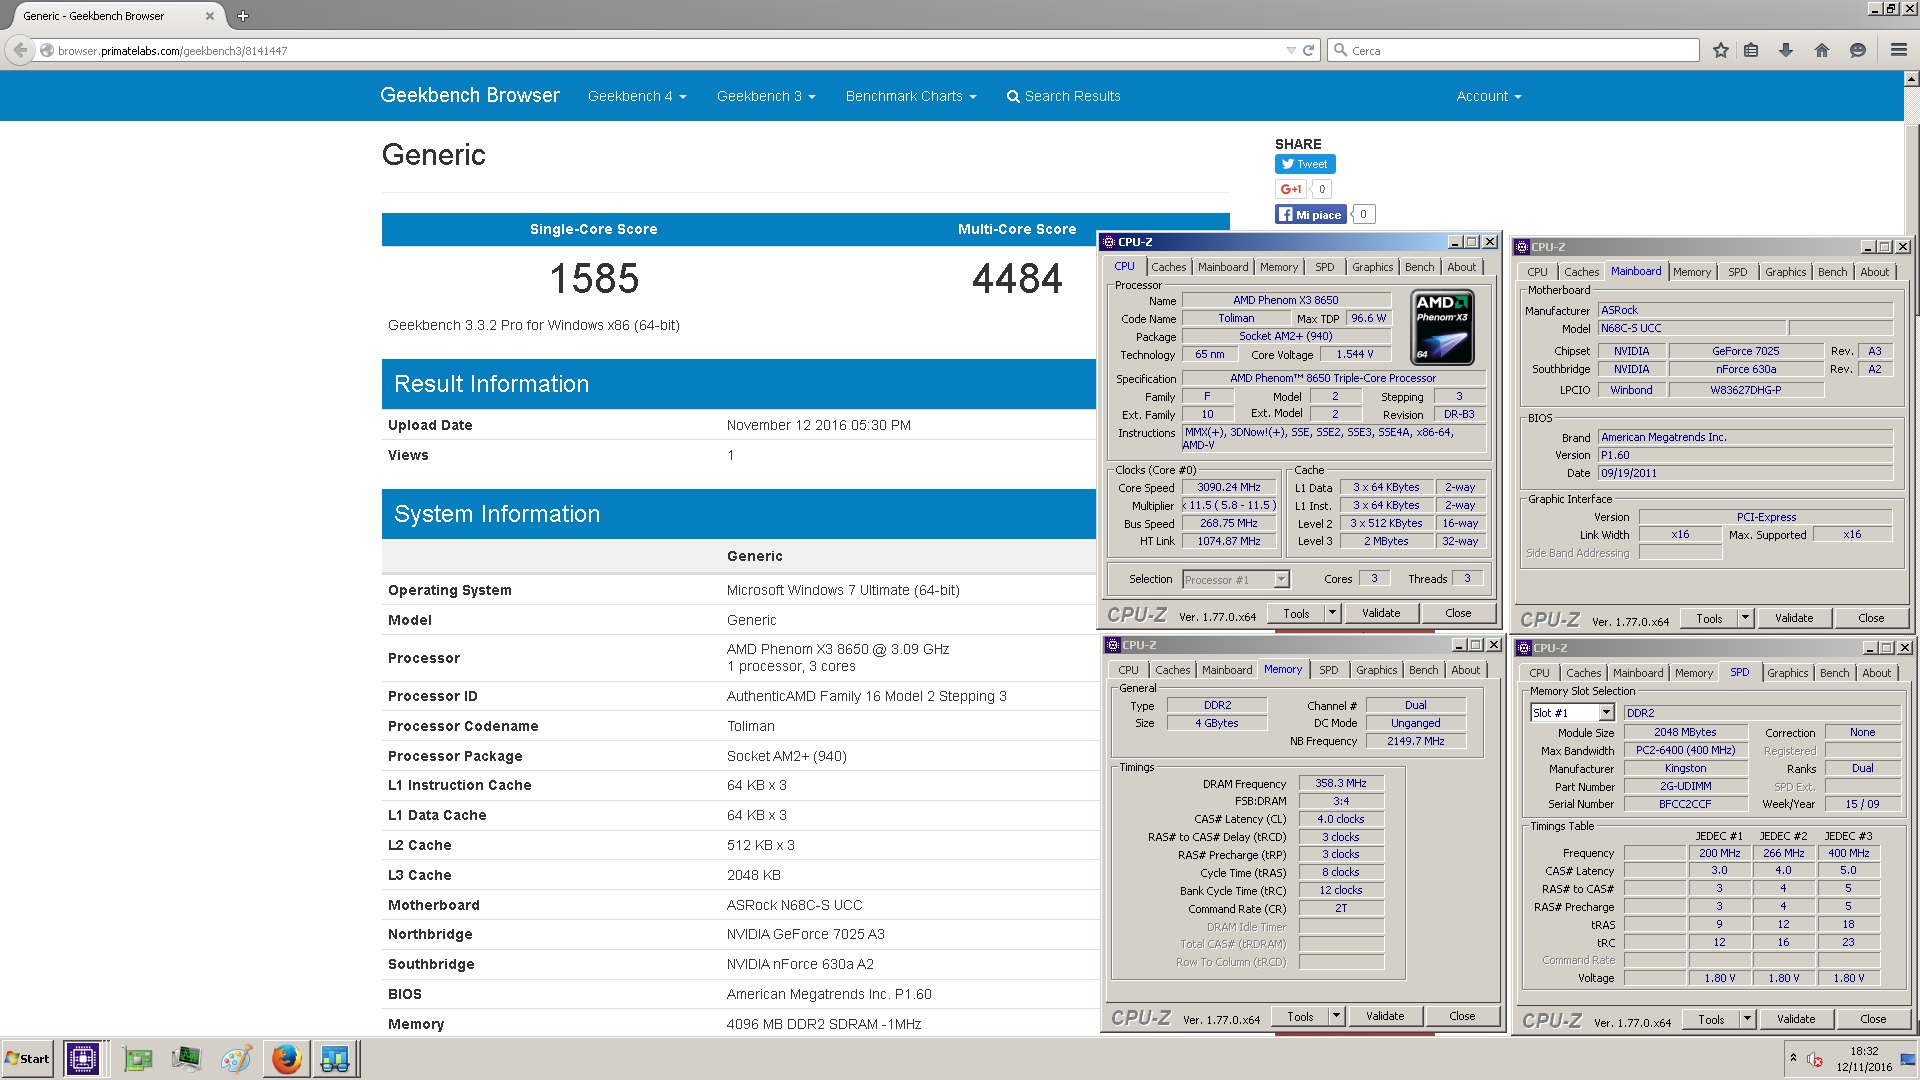Open Tools dropdown arrow in SPD window
Screen dimensions: 1920x1080
pyautogui.click(x=1747, y=1019)
